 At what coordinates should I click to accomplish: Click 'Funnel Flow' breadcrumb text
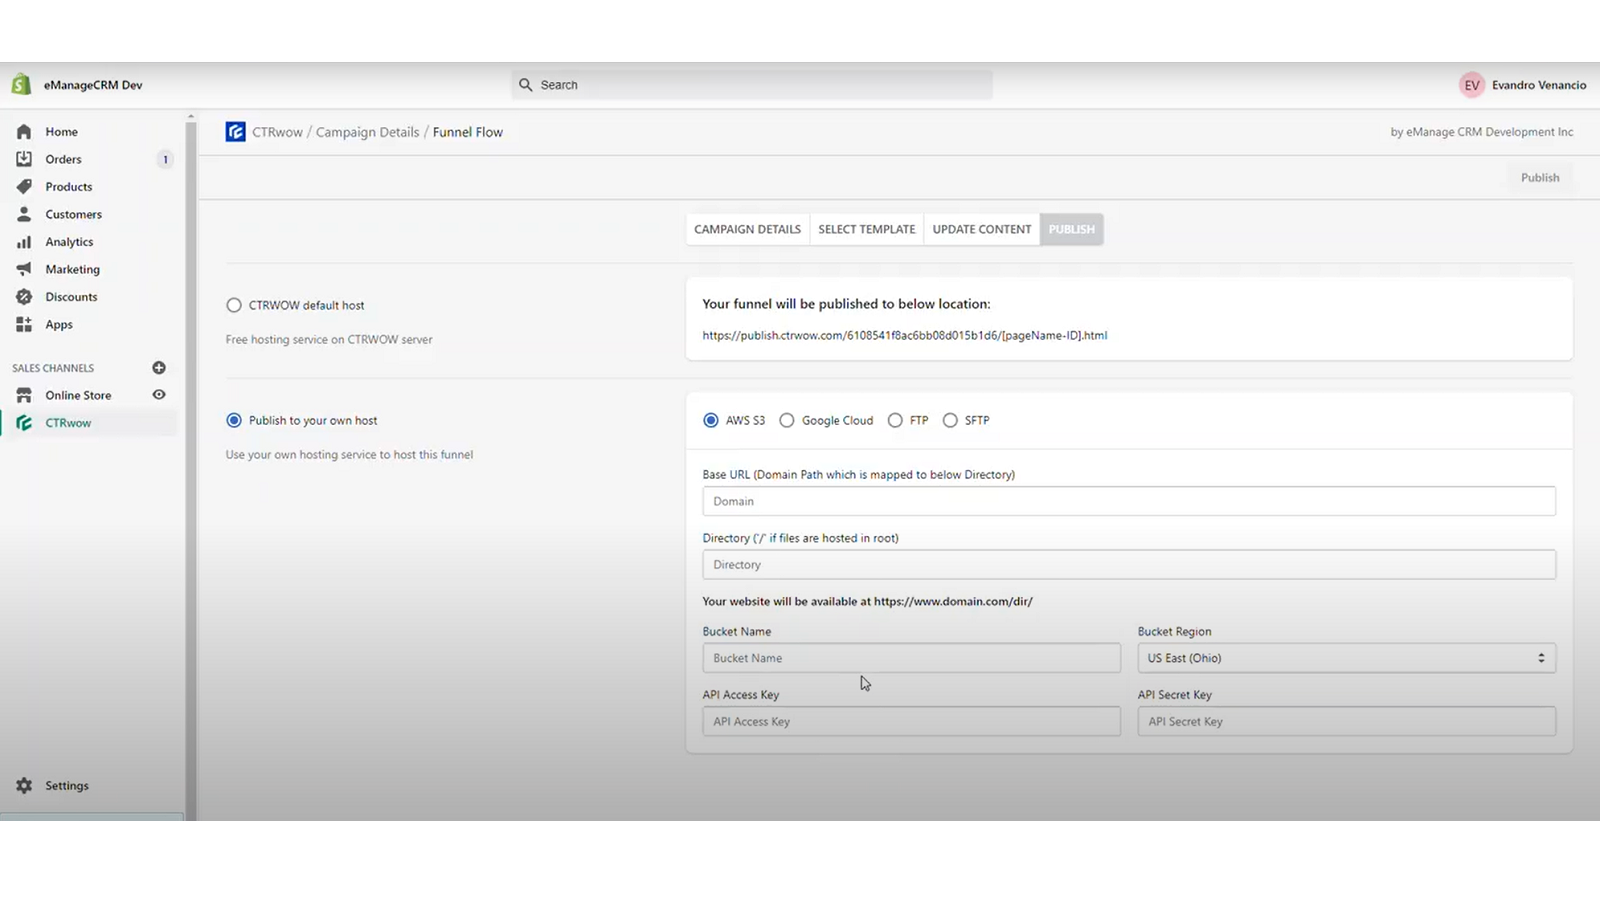(468, 132)
